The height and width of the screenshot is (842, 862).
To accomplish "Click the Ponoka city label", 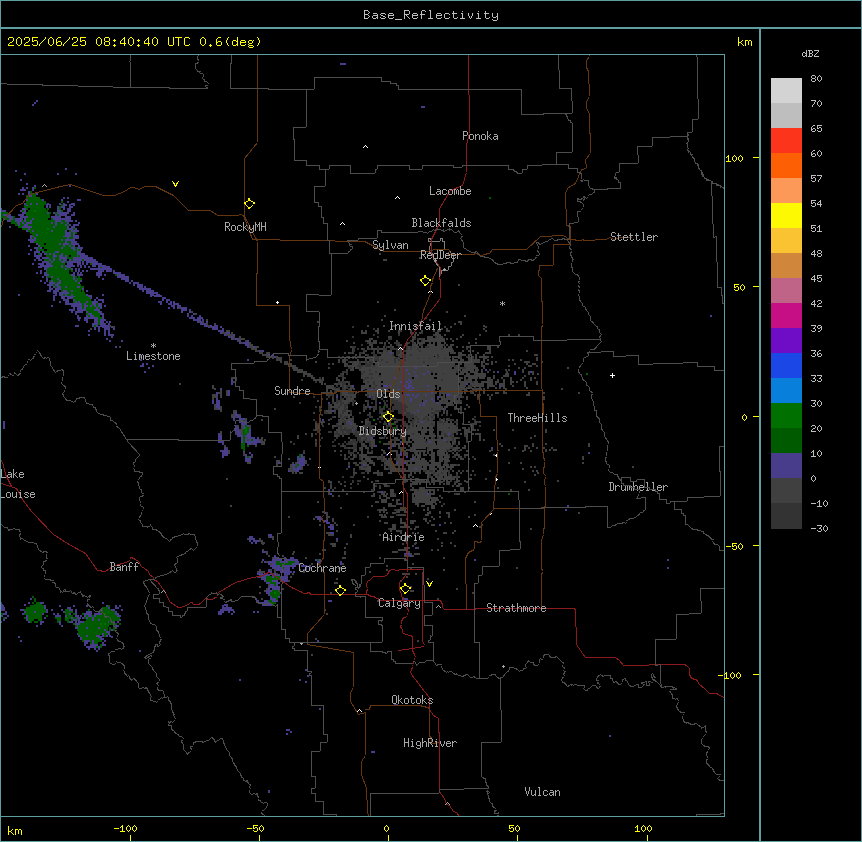I will click(x=480, y=136).
